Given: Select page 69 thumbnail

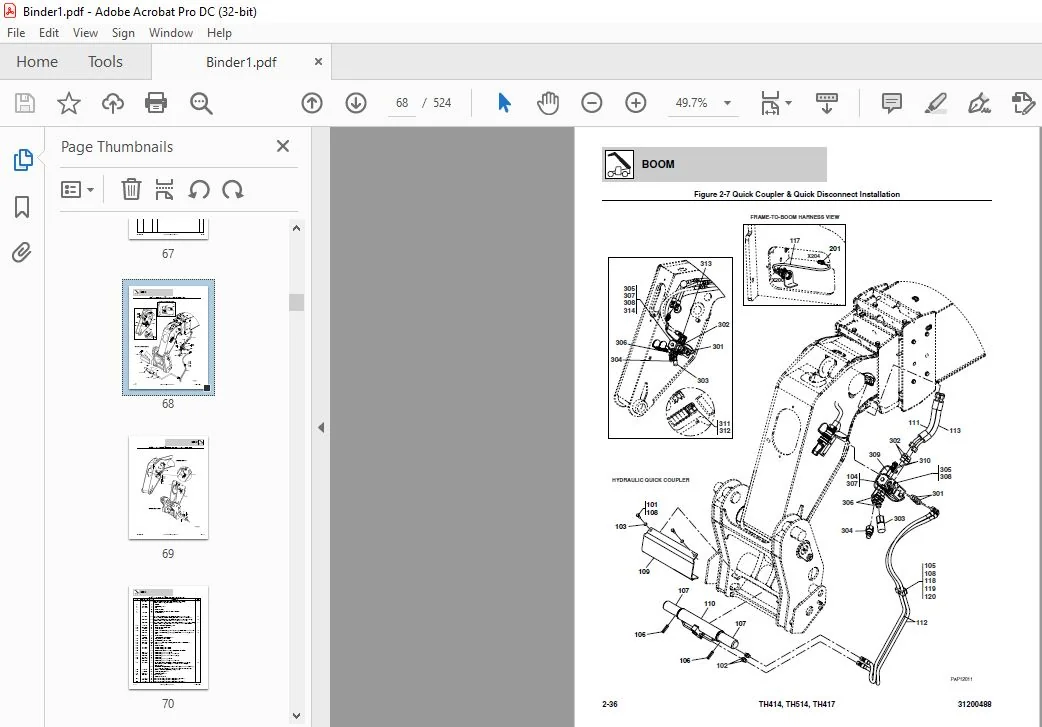Looking at the screenshot, I should click(x=168, y=487).
